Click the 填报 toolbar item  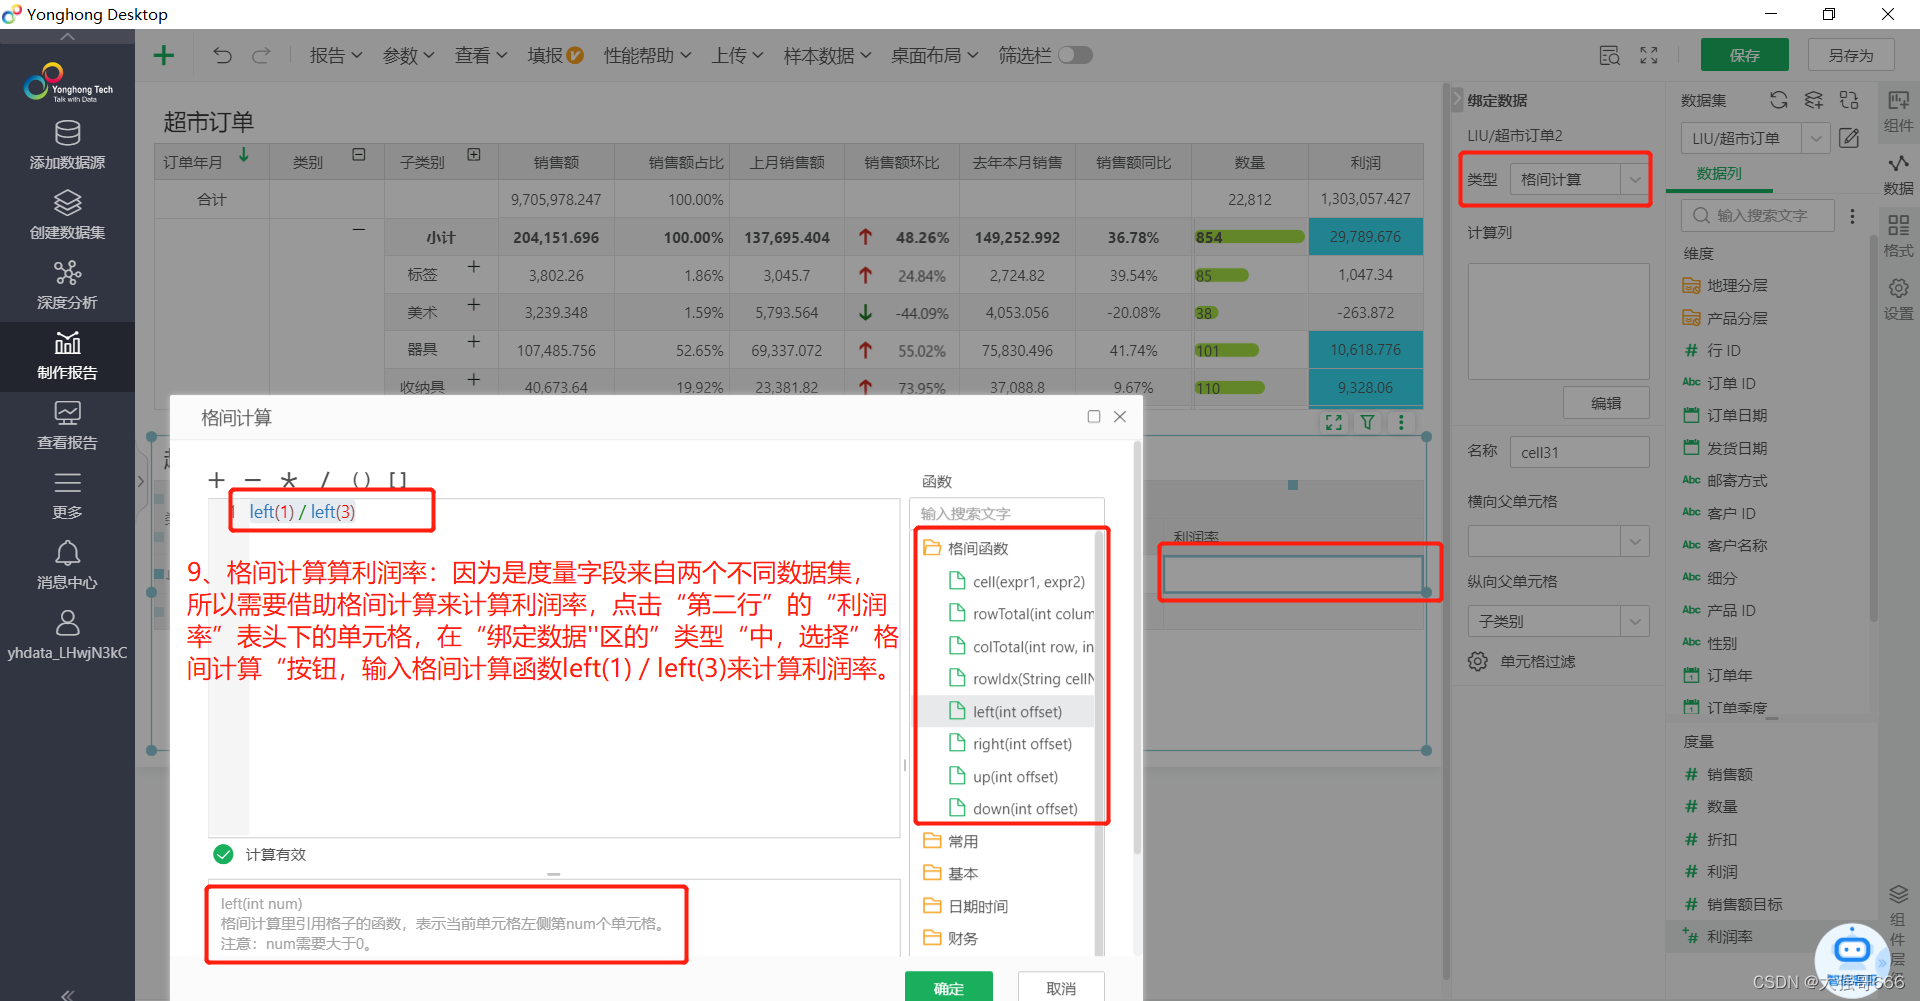(555, 55)
